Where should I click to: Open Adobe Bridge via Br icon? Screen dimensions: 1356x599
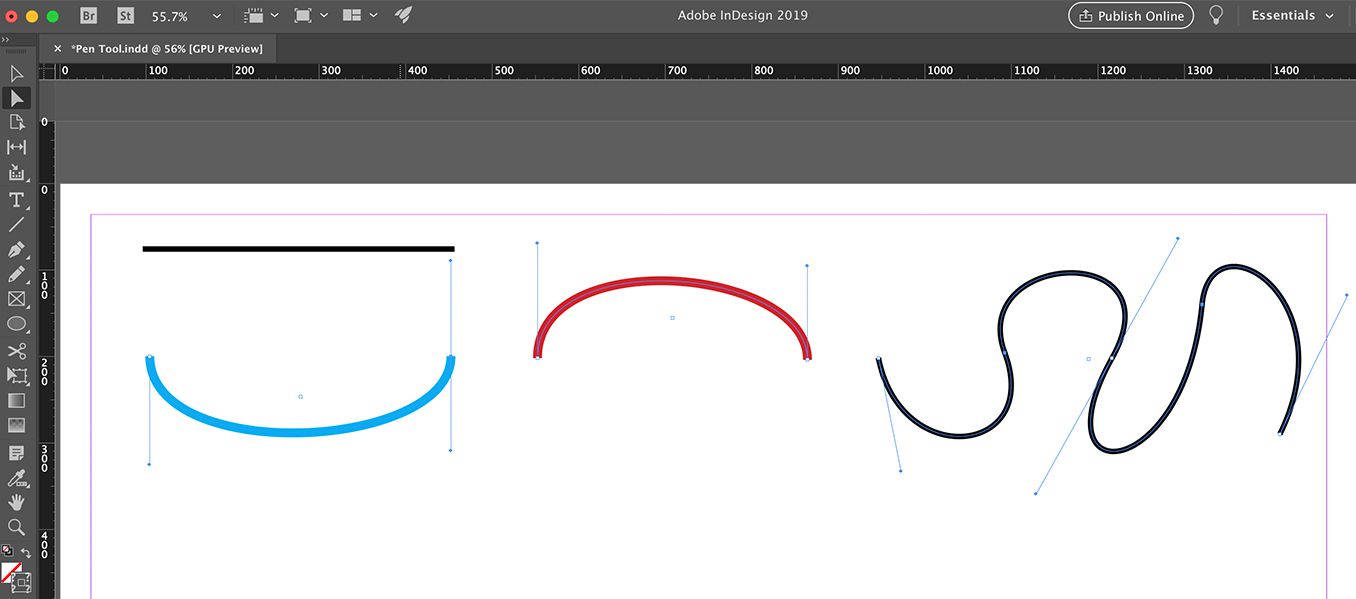[x=89, y=16]
